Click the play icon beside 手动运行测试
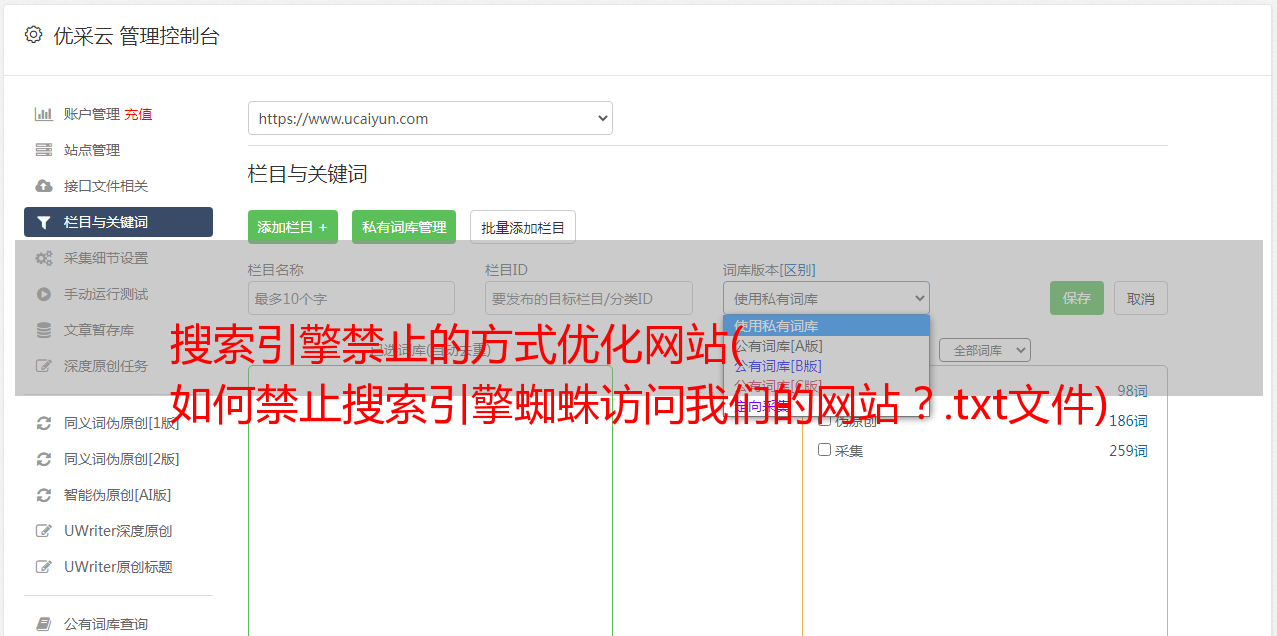 43,294
